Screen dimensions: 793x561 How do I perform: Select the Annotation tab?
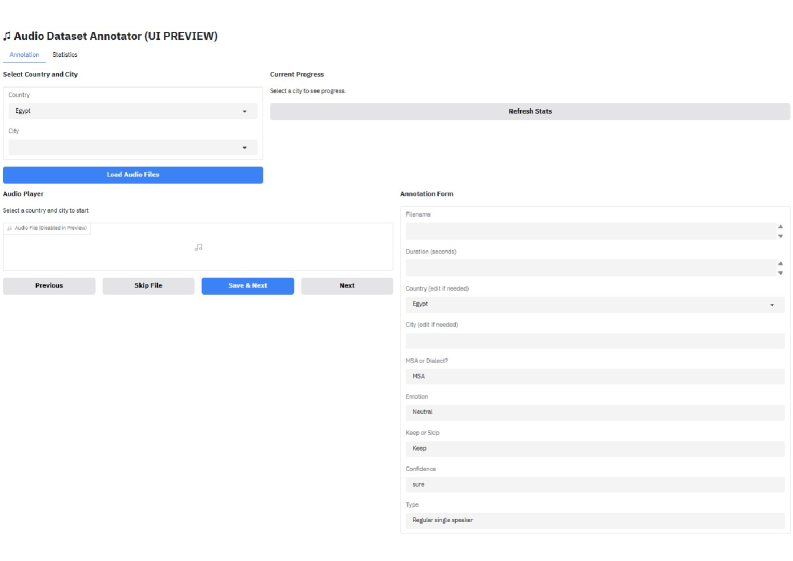coord(24,55)
